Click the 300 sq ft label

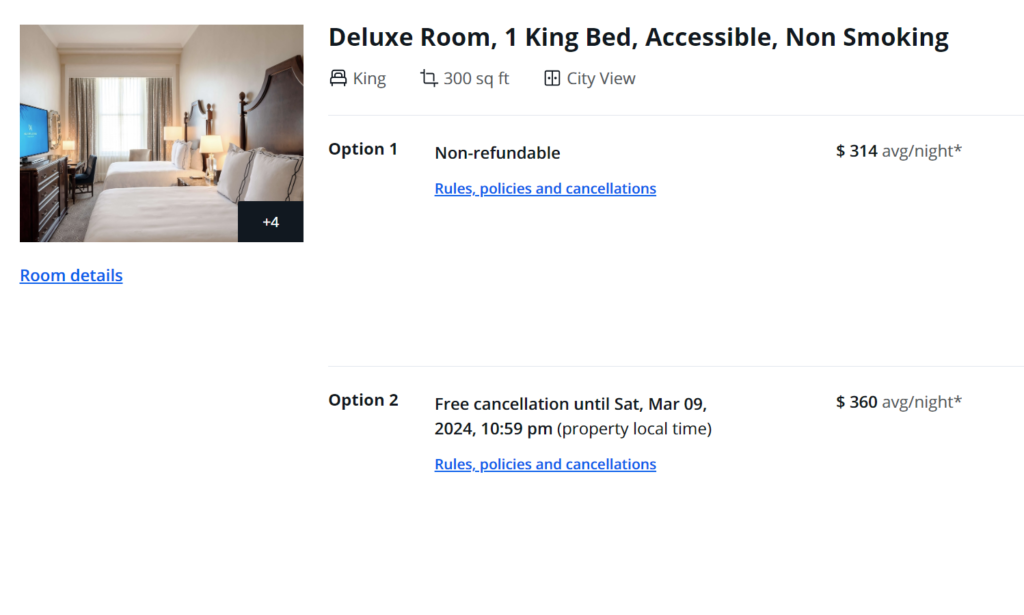pyautogui.click(x=476, y=78)
